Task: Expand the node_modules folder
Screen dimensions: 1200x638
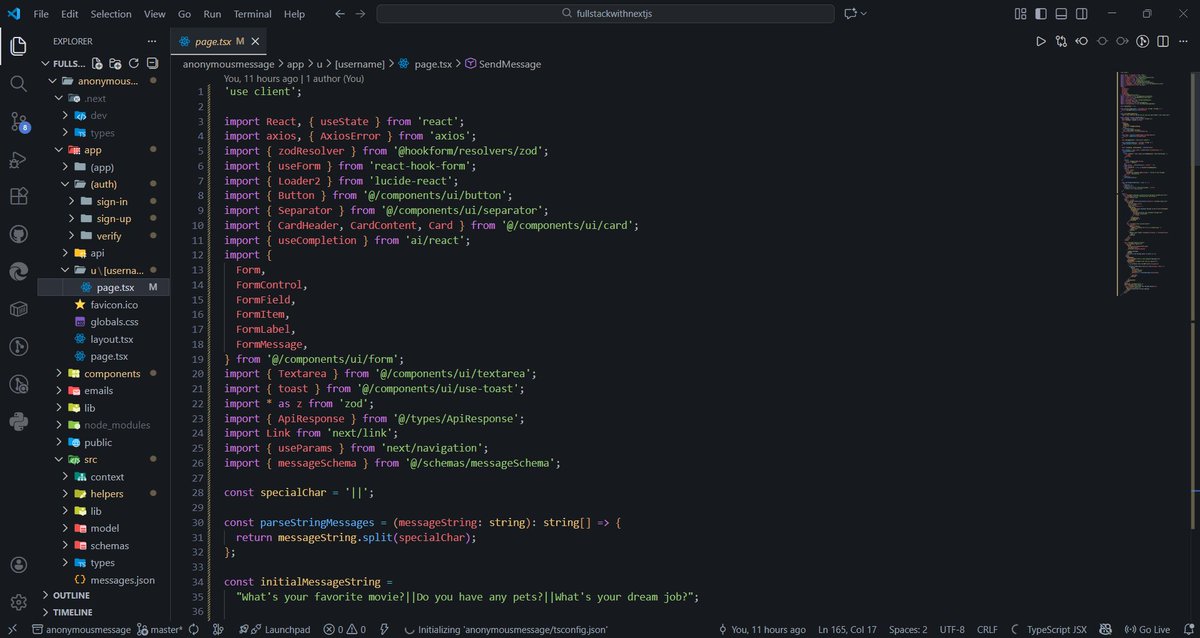Action: [117, 425]
